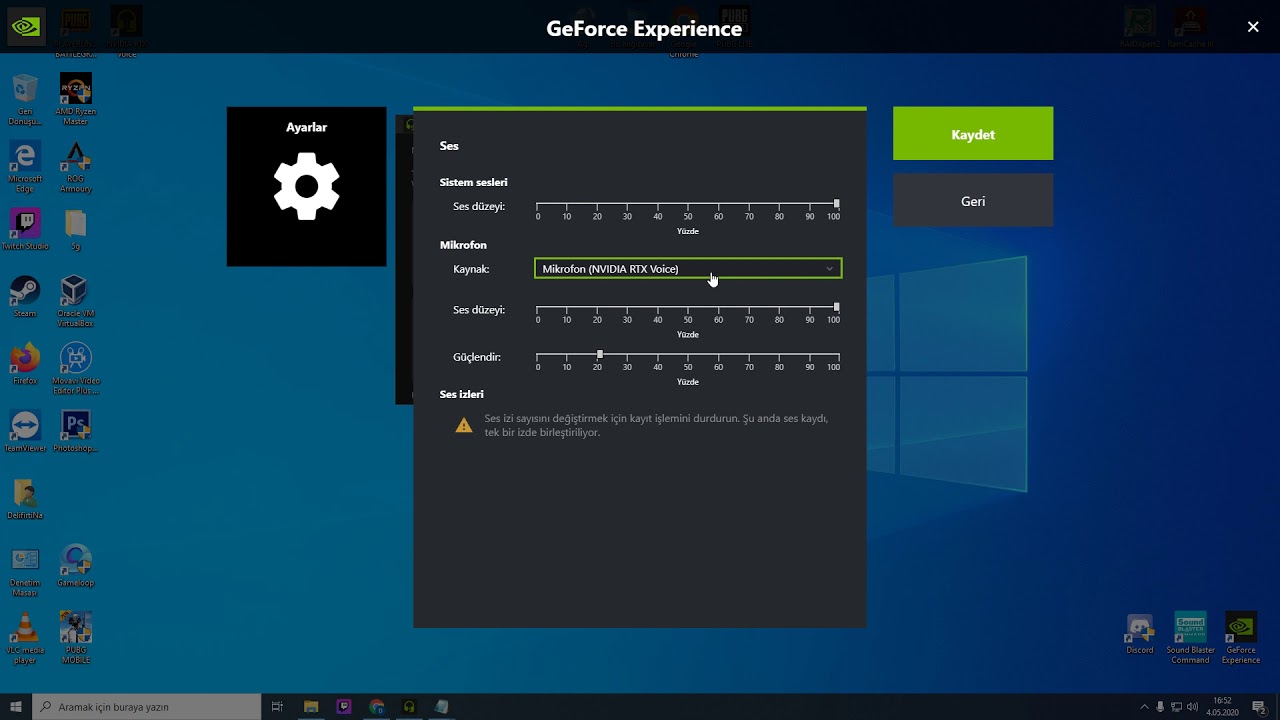The width and height of the screenshot is (1280, 720).
Task: Open Sound Blaster Command desktop icon
Action: click(1190, 638)
